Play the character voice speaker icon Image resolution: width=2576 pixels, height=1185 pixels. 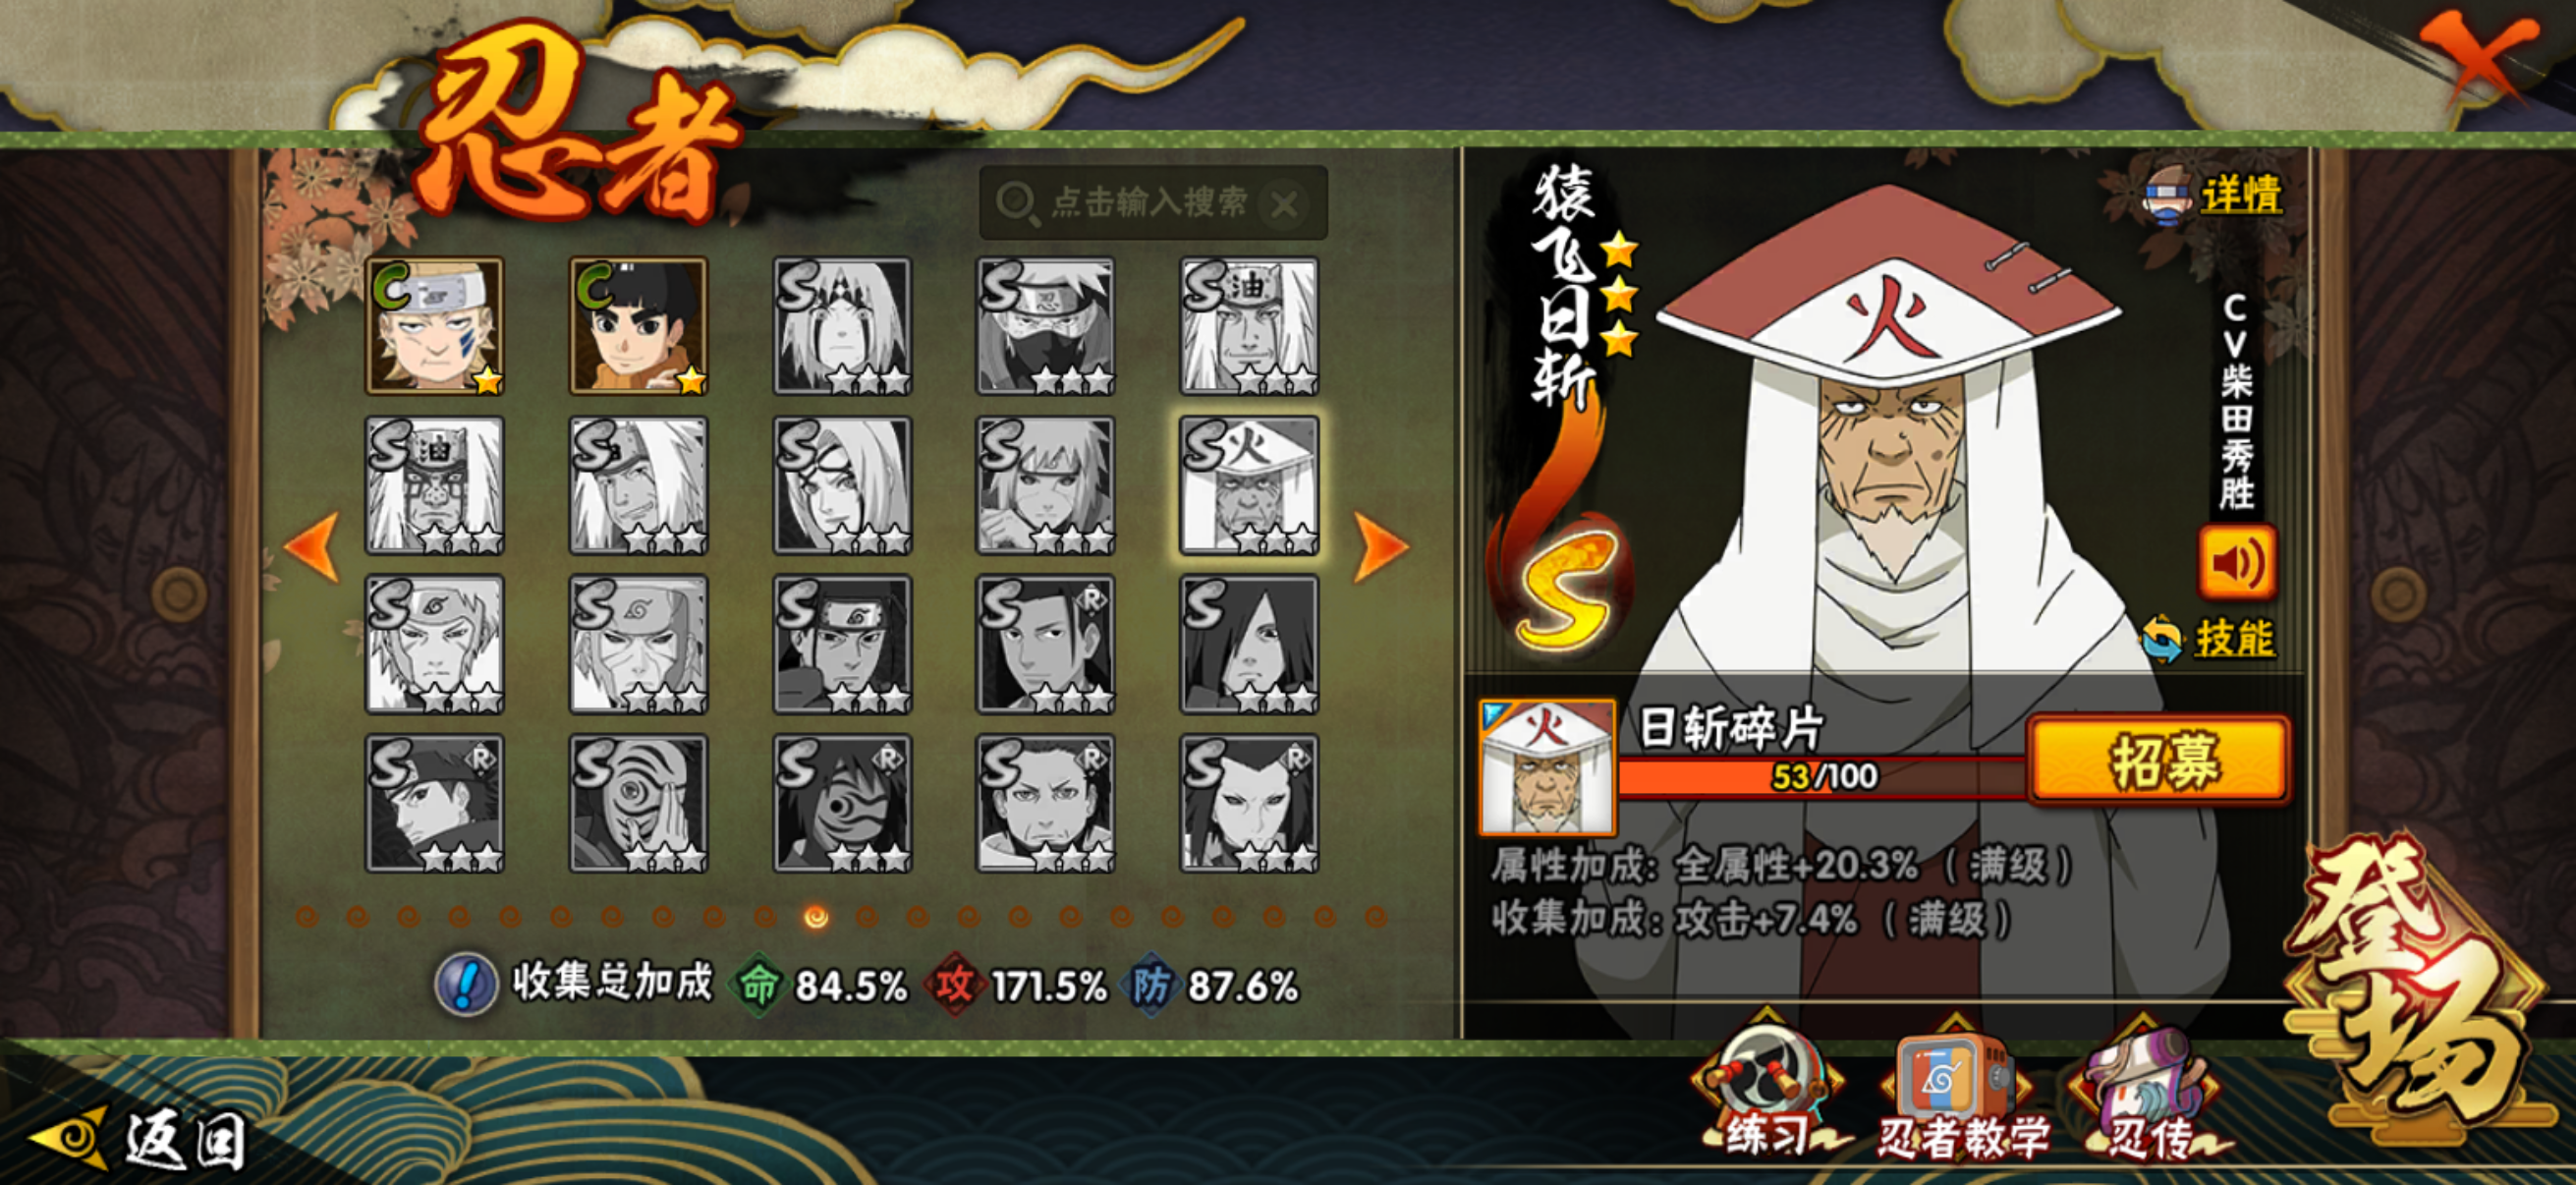point(2236,562)
